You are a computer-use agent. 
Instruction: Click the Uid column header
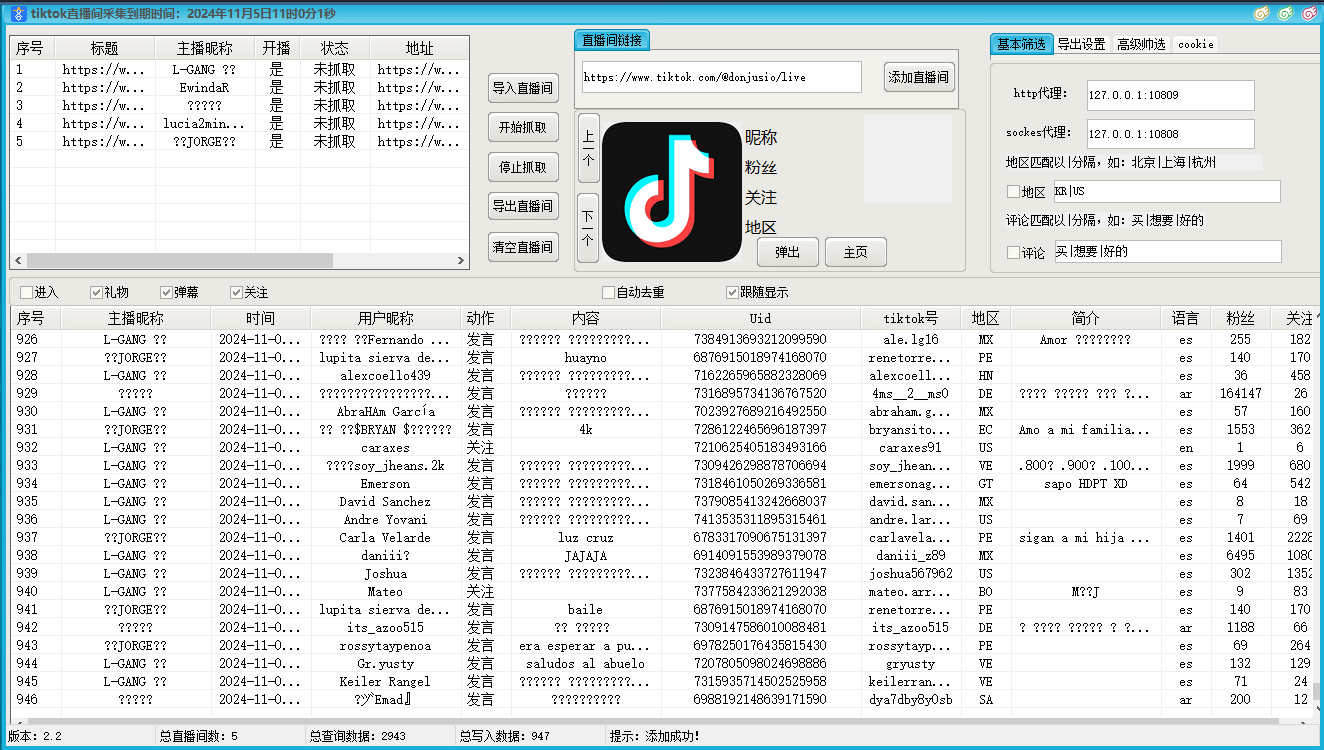[760, 318]
